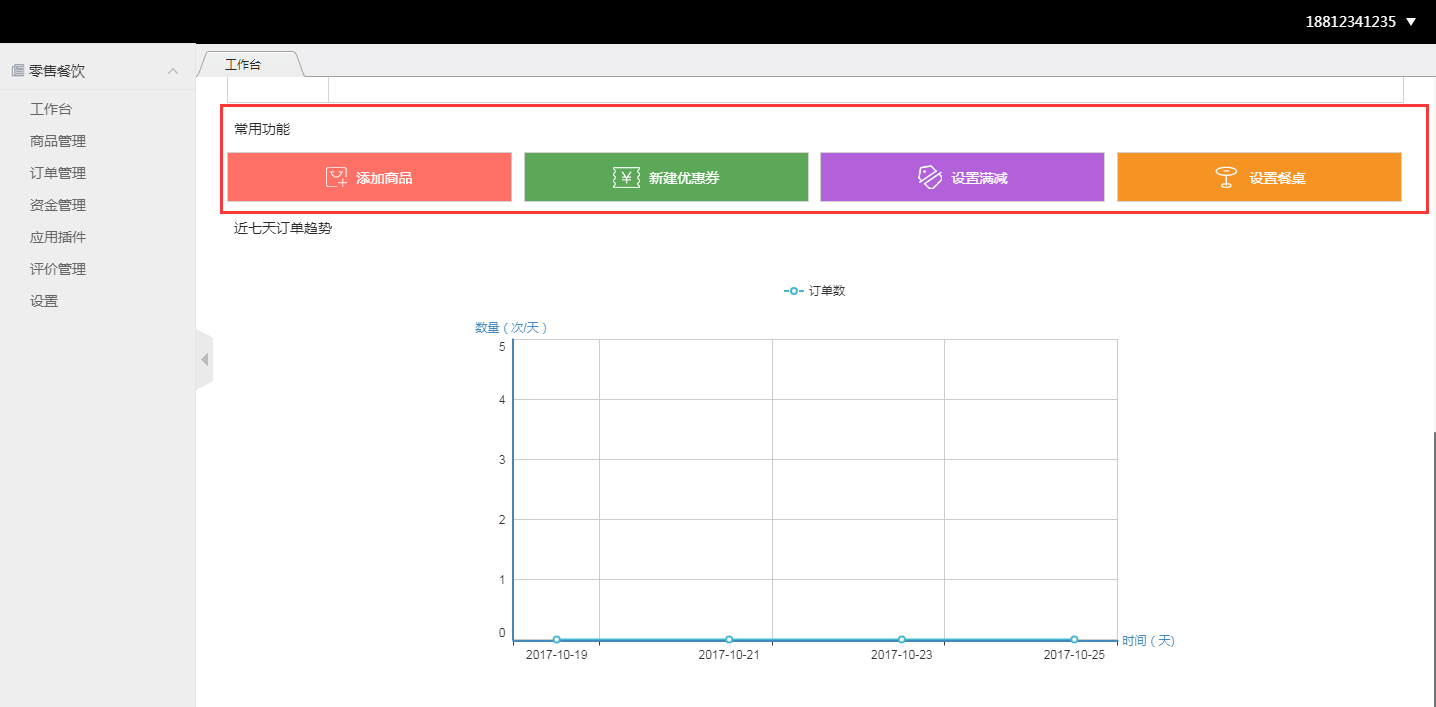Click the 零售餐饮 menu icon in sidebar
Image resolution: width=1436 pixels, height=707 pixels.
(17, 71)
